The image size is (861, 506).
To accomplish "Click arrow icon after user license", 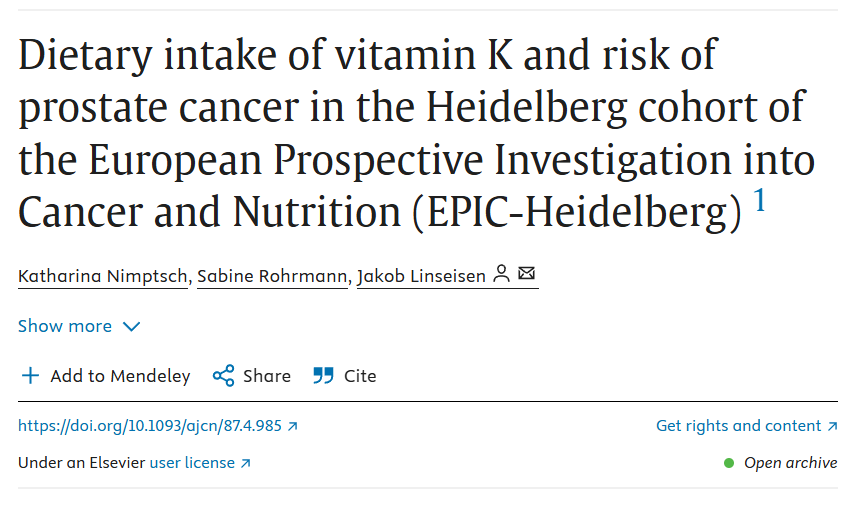I will point(246,463).
